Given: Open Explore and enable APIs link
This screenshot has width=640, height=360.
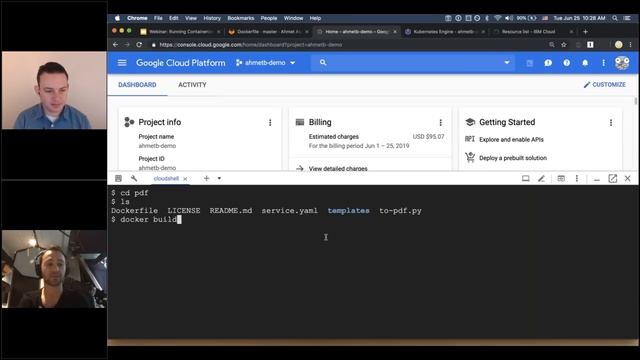Looking at the screenshot, I should pos(511,139).
